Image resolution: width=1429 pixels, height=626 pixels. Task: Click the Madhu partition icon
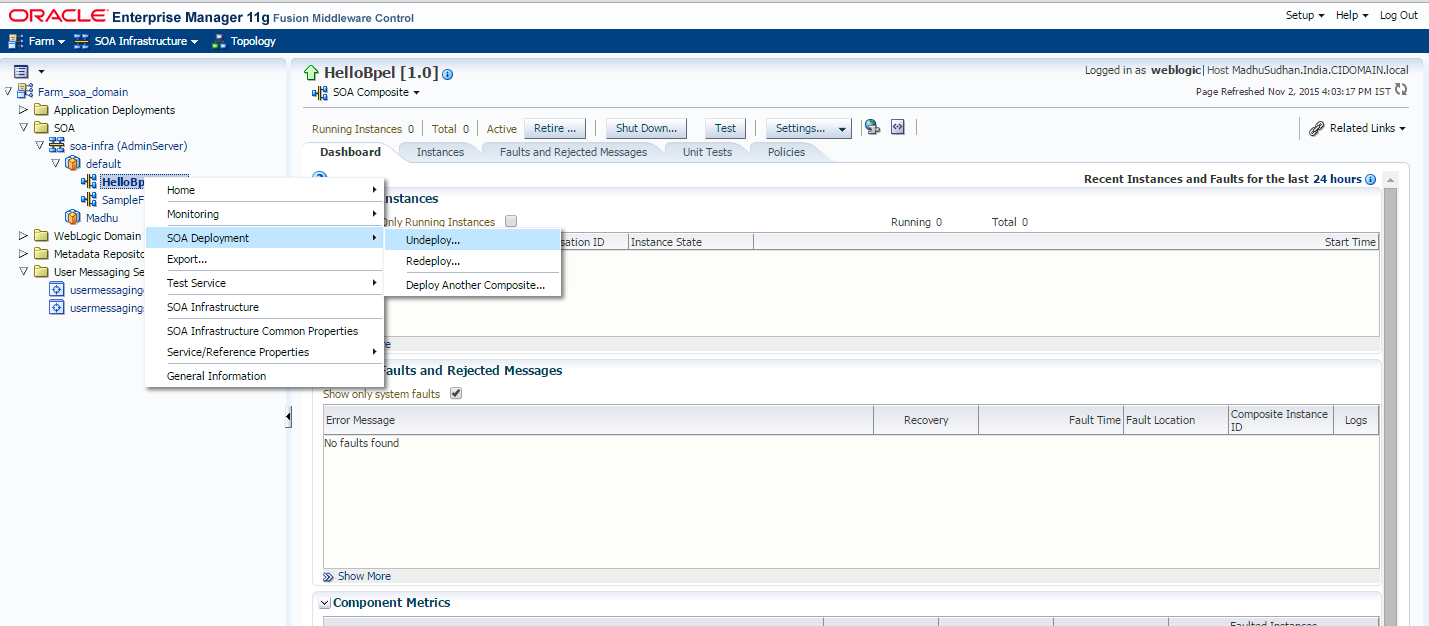73,218
